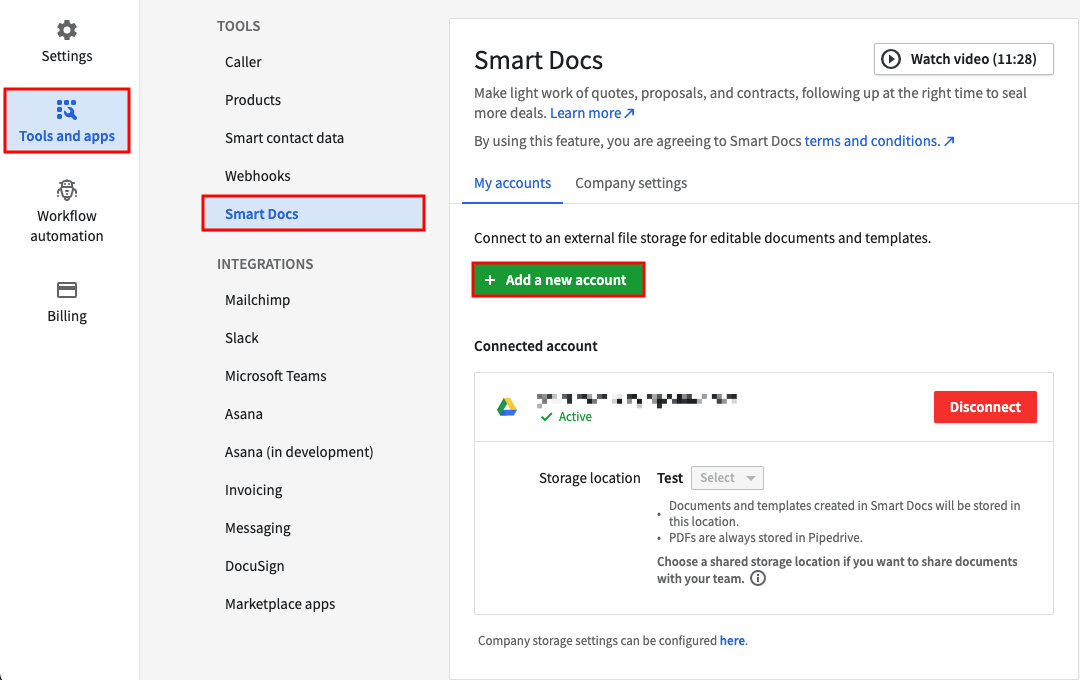1080x680 pixels.
Task: Follow the Learn more link
Action: (x=592, y=113)
